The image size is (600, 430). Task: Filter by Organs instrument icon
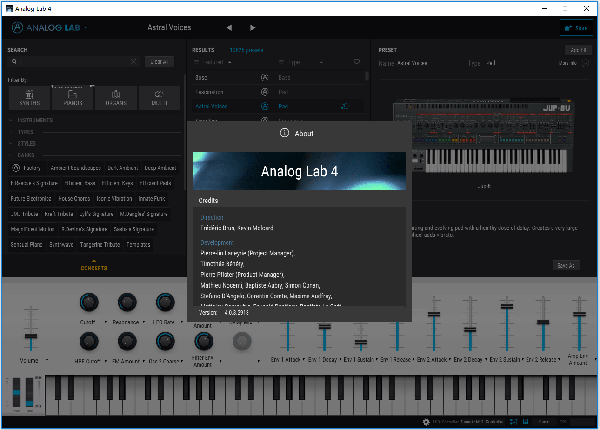(116, 98)
